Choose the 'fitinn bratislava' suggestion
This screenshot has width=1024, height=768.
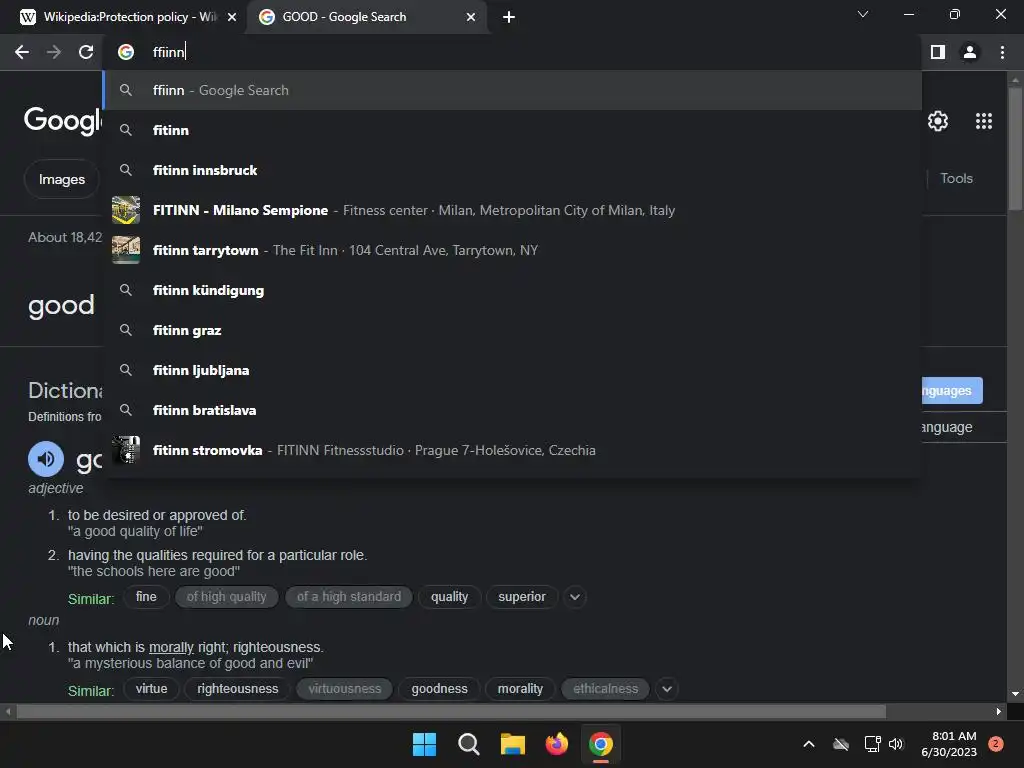tap(513, 410)
